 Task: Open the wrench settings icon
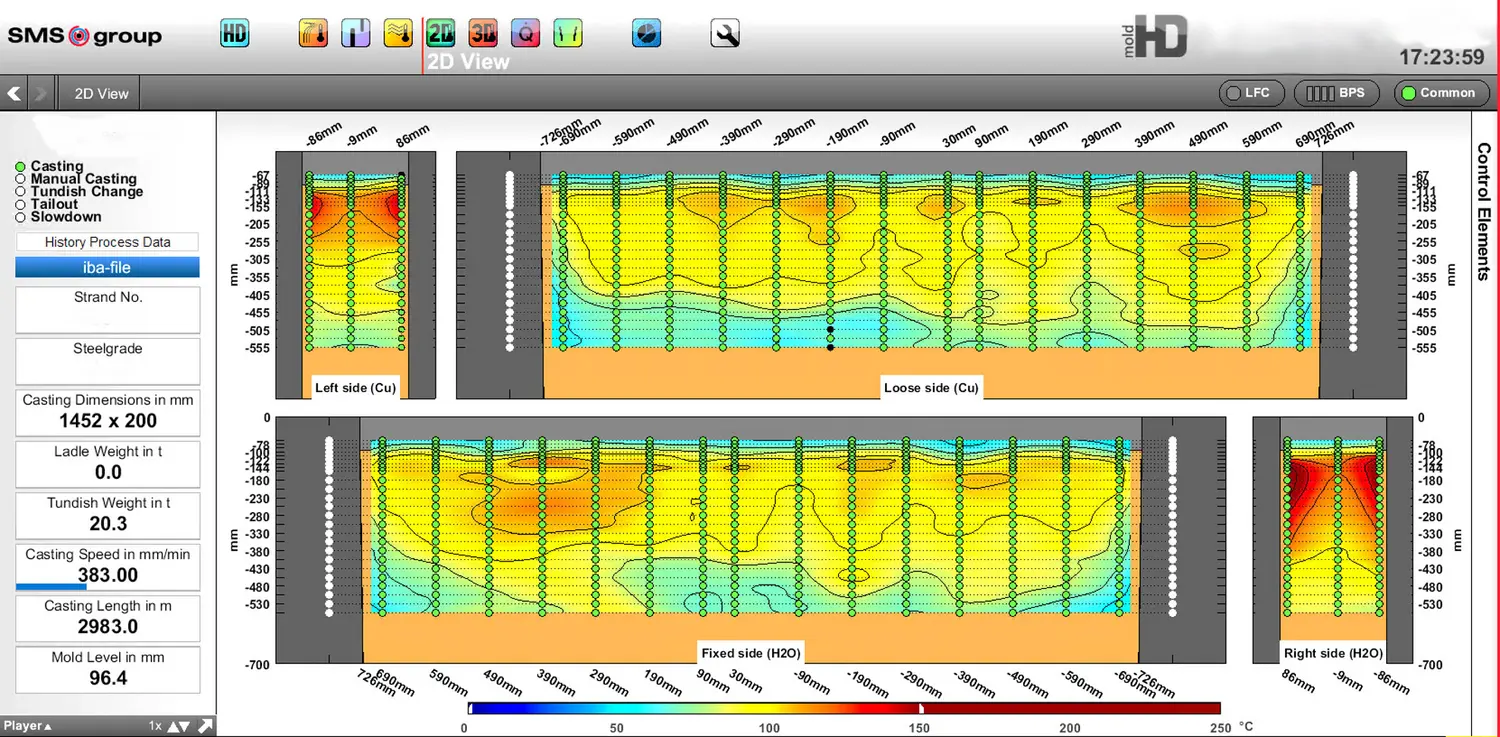[x=725, y=33]
